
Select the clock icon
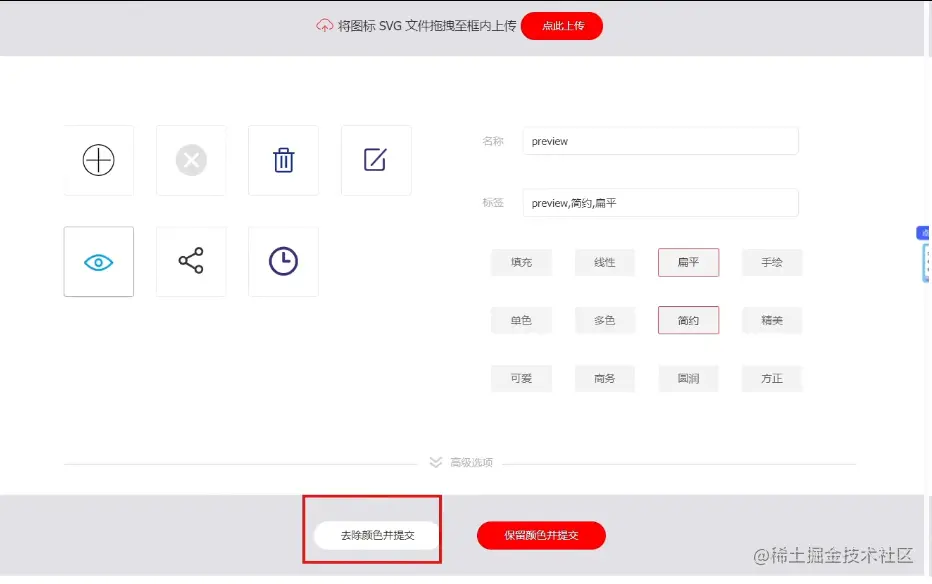coord(283,261)
